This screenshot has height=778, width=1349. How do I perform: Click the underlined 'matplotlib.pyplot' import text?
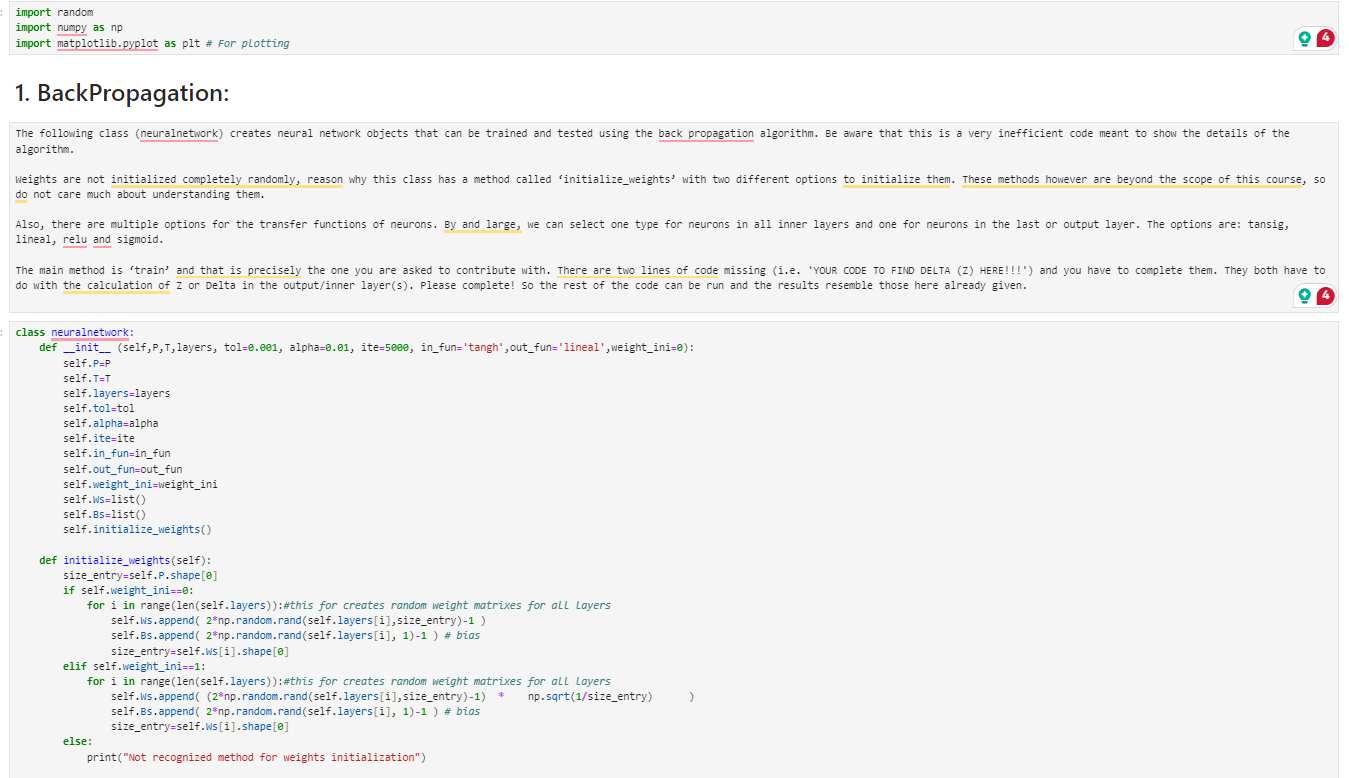110,43
